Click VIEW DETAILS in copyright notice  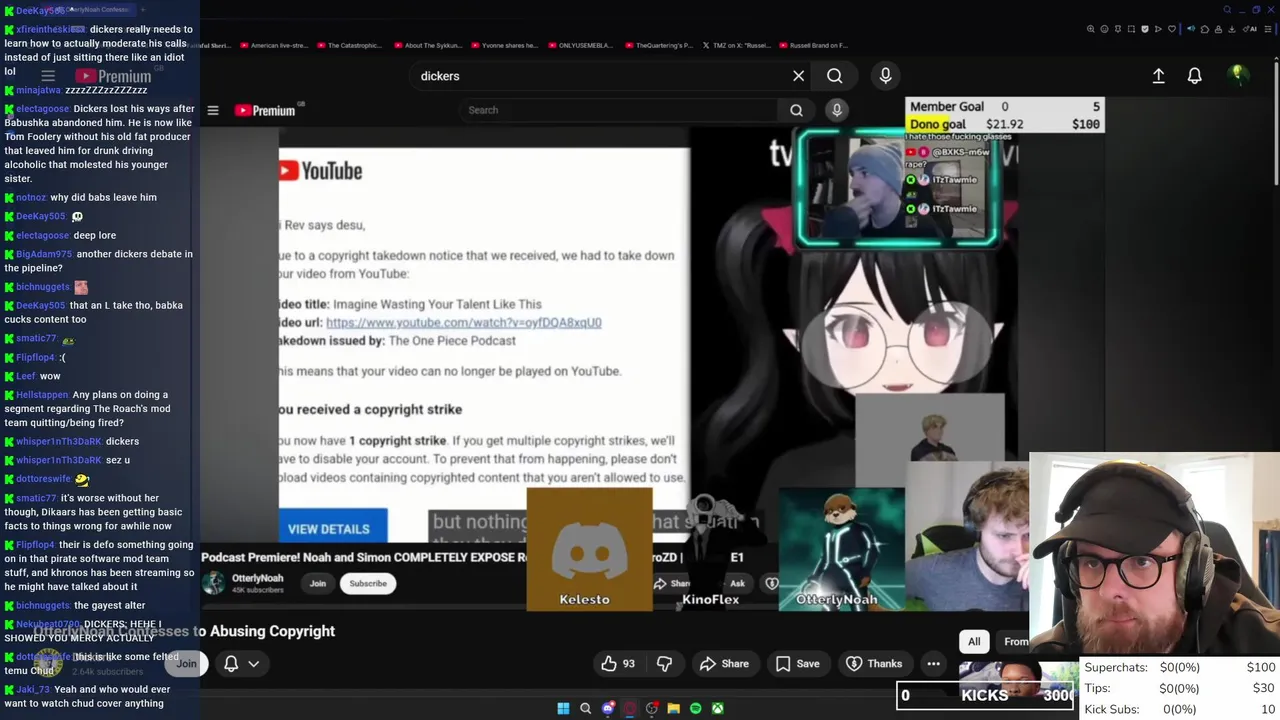pyautogui.click(x=329, y=529)
